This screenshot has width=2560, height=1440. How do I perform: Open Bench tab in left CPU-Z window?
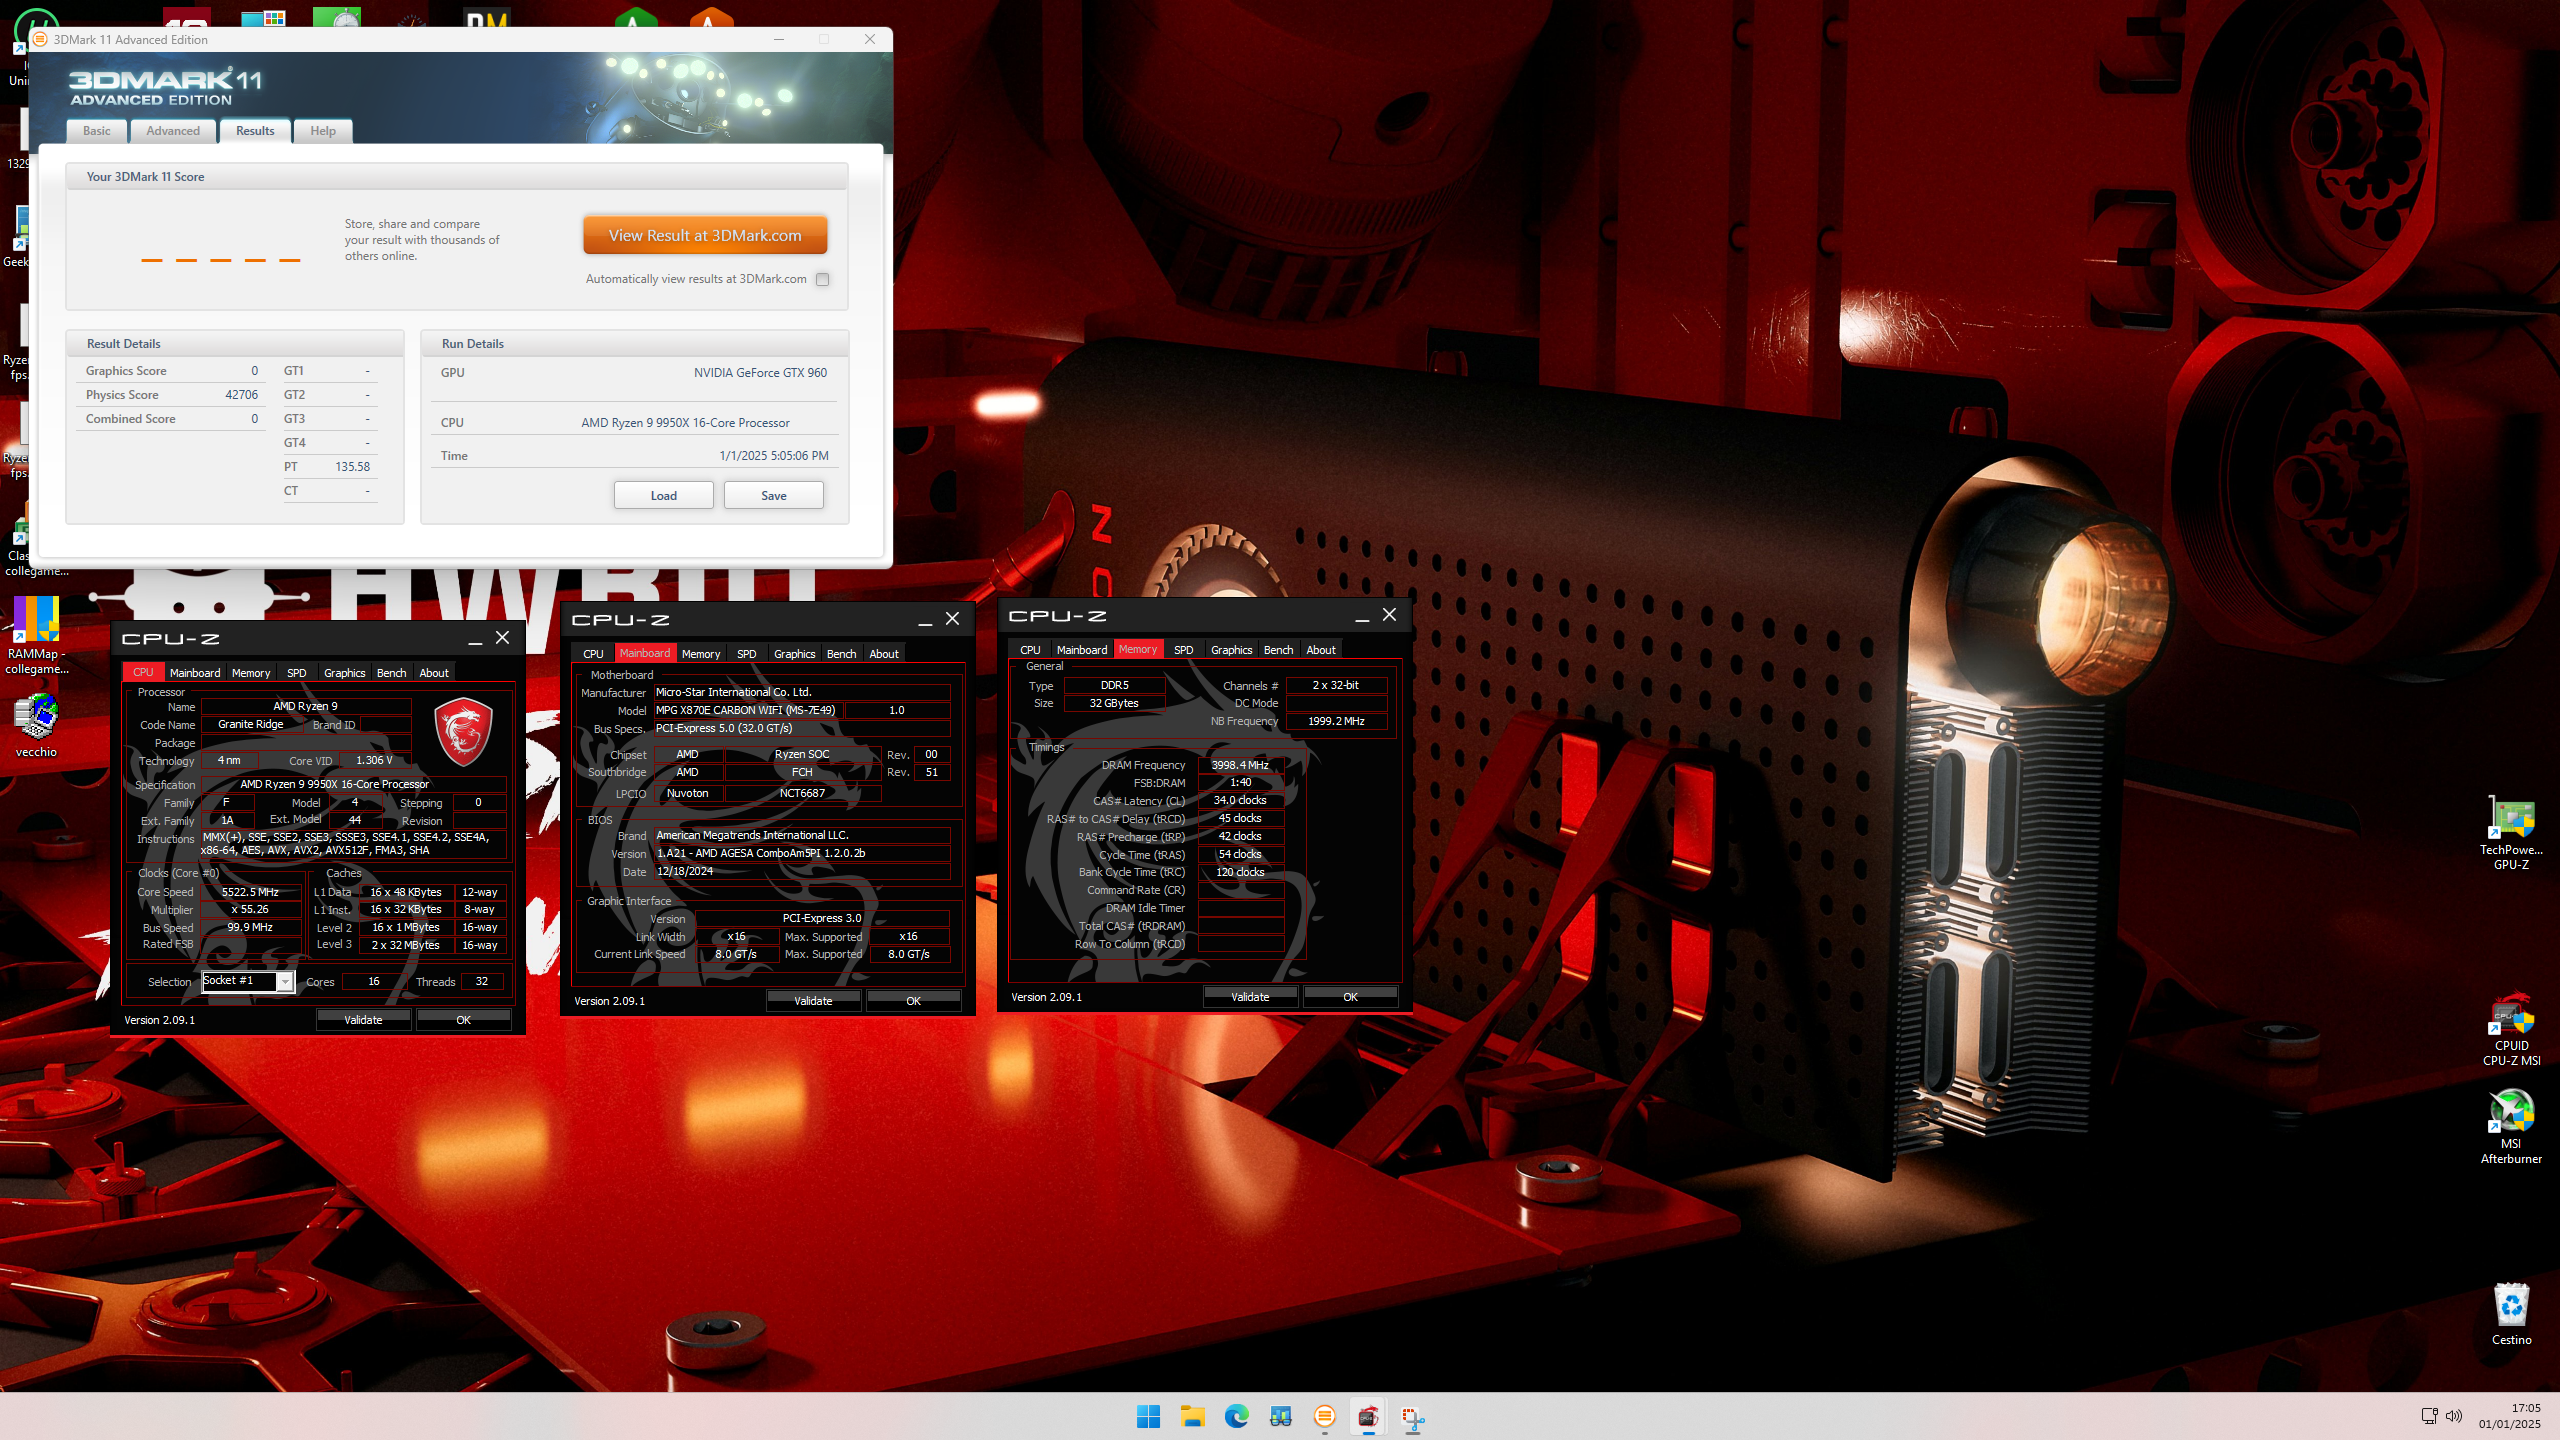(x=391, y=673)
